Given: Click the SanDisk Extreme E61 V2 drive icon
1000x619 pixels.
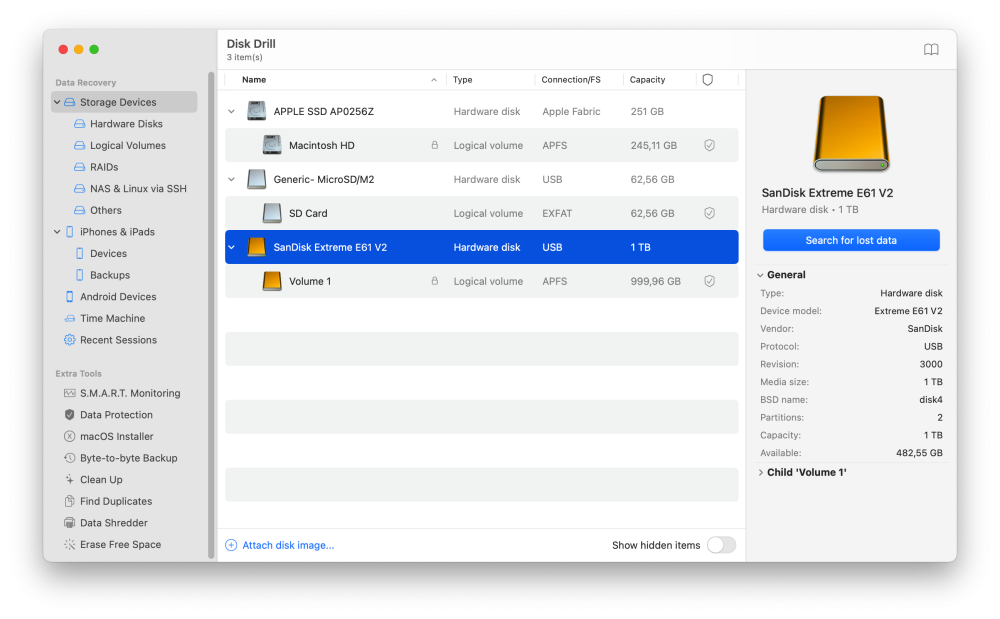Looking at the screenshot, I should point(256,247).
